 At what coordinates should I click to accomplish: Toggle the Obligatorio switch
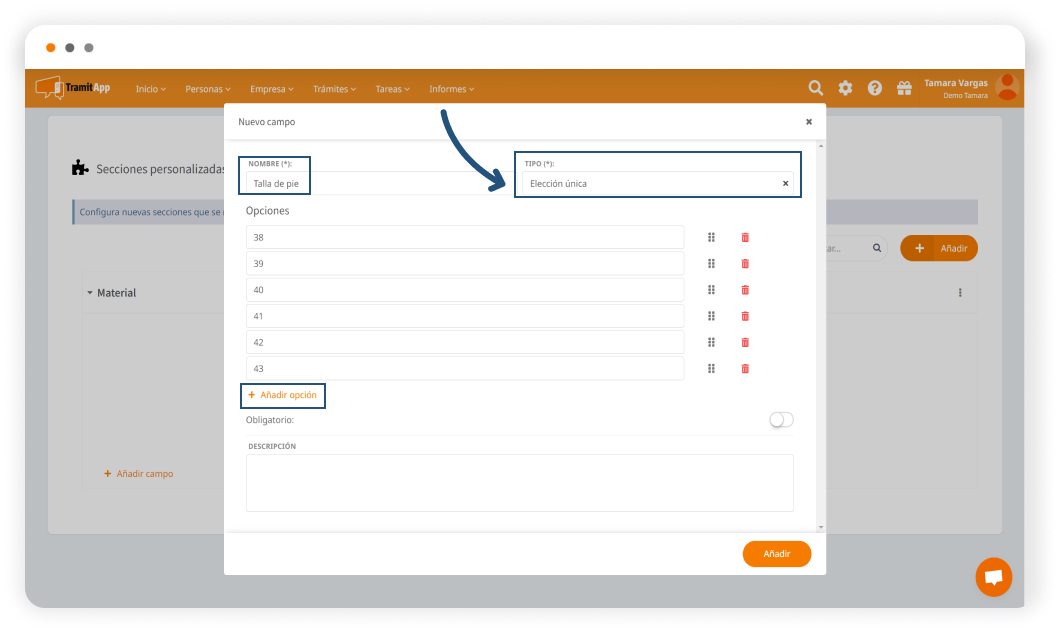coord(781,420)
